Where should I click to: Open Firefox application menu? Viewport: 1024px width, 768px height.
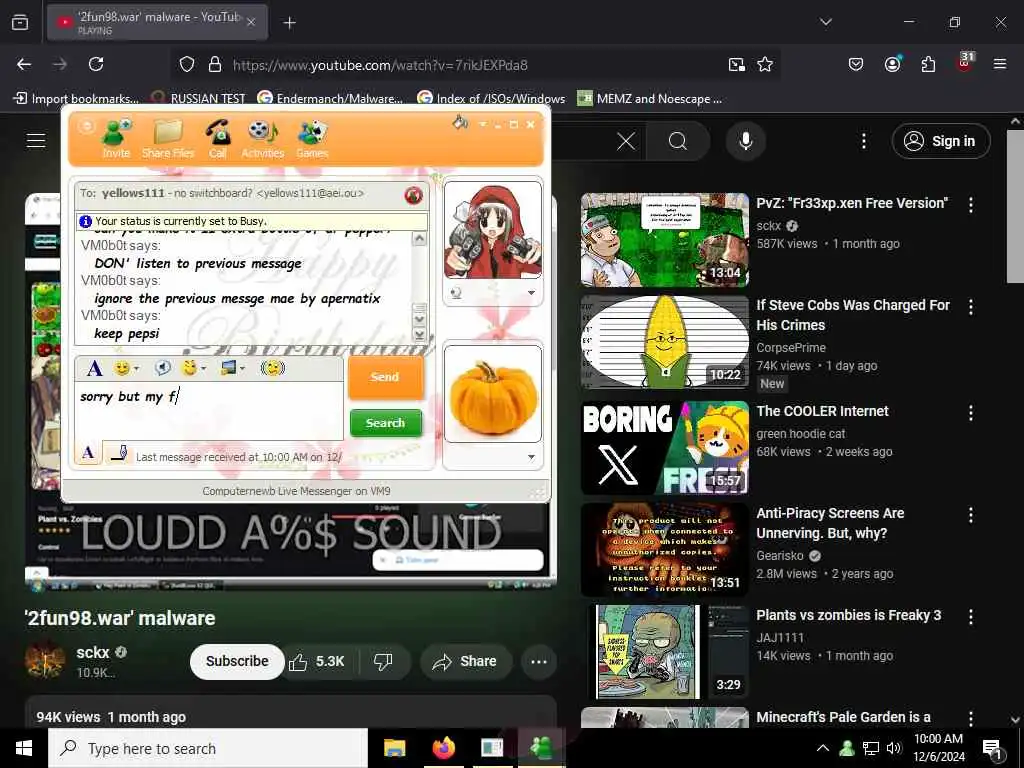coord(999,64)
